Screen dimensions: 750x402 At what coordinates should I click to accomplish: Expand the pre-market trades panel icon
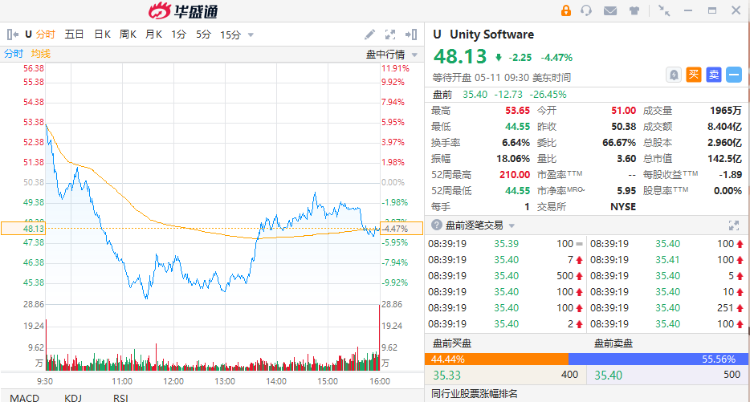[733, 225]
